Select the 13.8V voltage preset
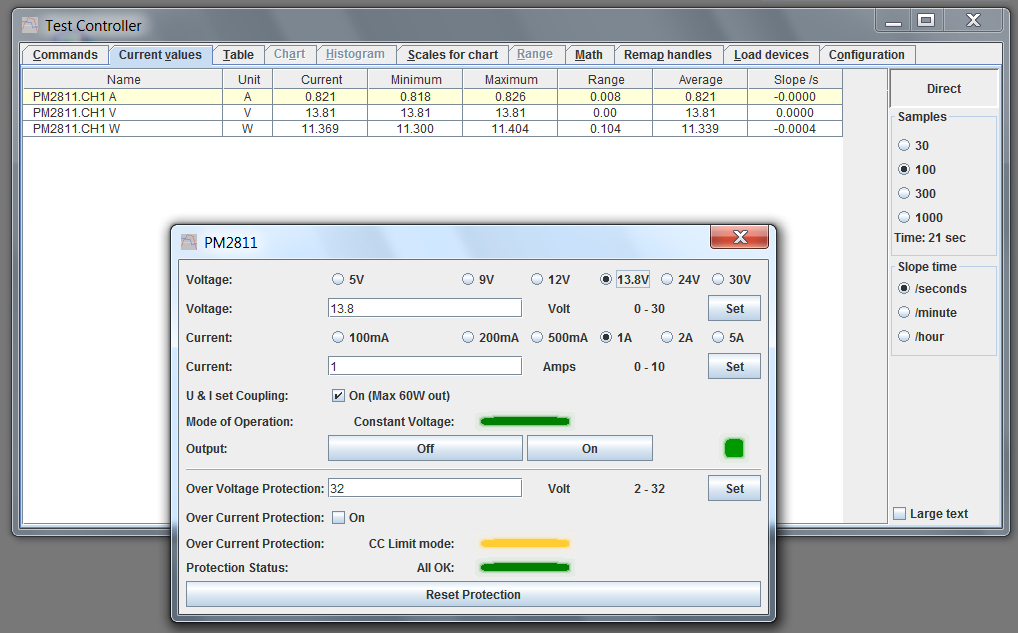 point(606,280)
